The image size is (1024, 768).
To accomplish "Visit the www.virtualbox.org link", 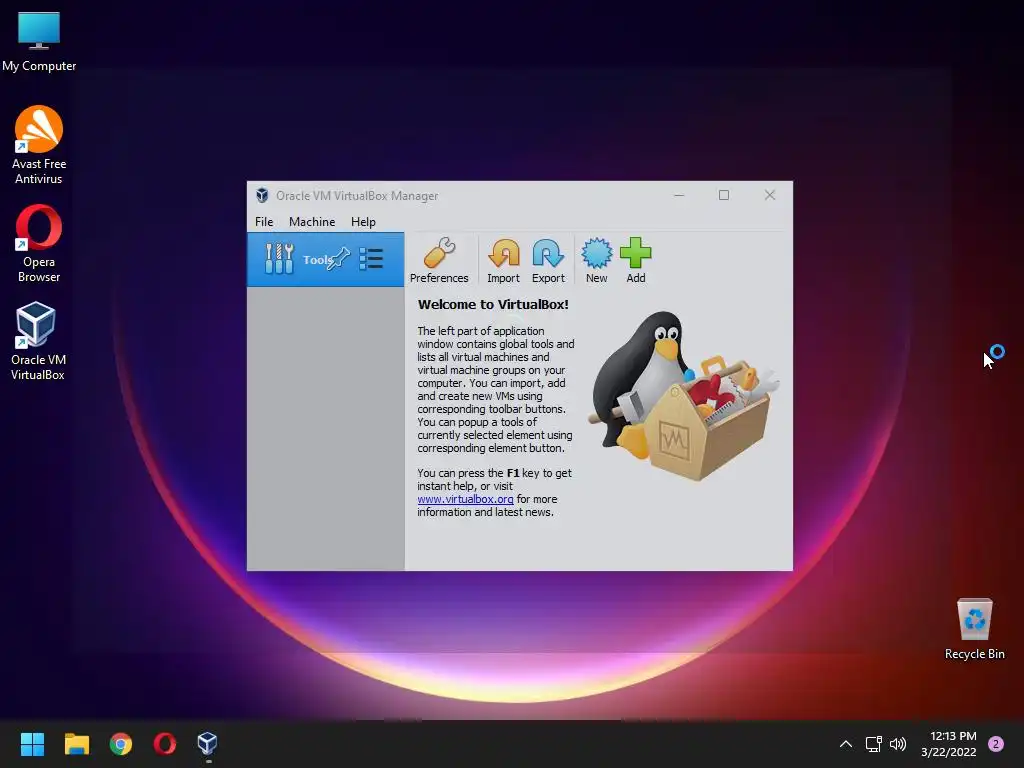I will point(465,499).
